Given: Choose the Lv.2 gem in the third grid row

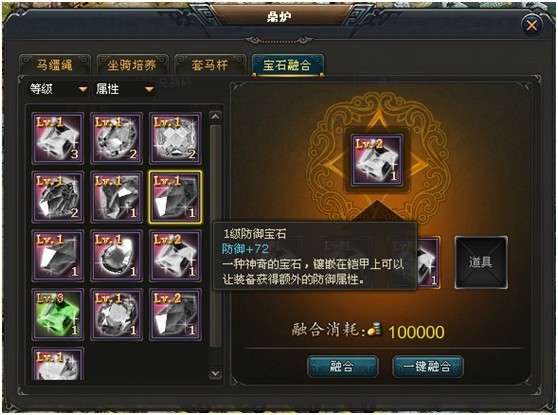Looking at the screenshot, I should 175,256.
